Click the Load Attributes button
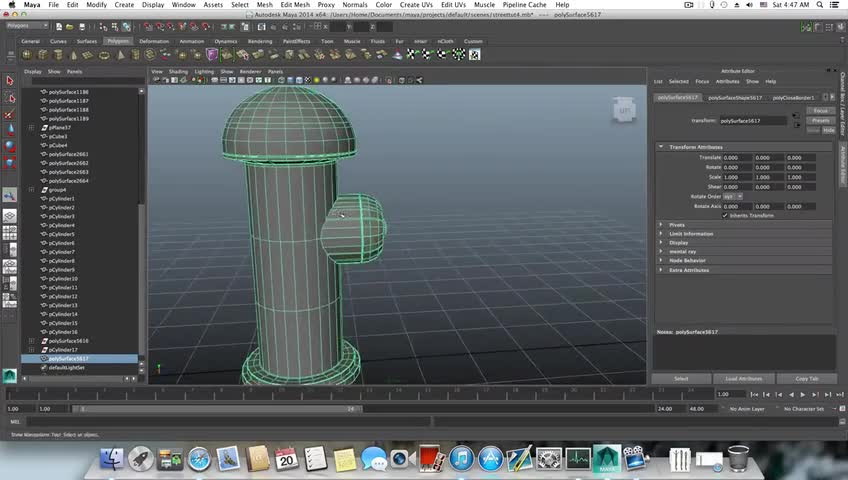 743,379
